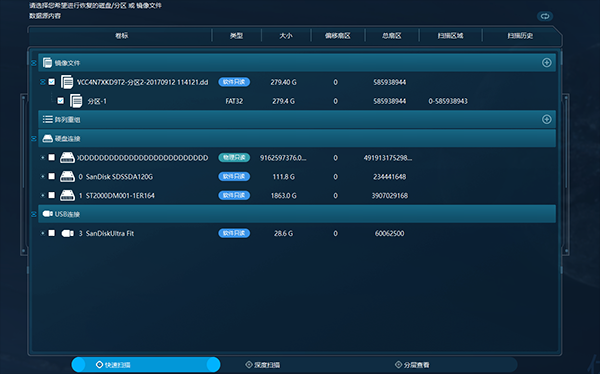Select '1 ST2000DM001-1ER164' disk name

click(117, 195)
